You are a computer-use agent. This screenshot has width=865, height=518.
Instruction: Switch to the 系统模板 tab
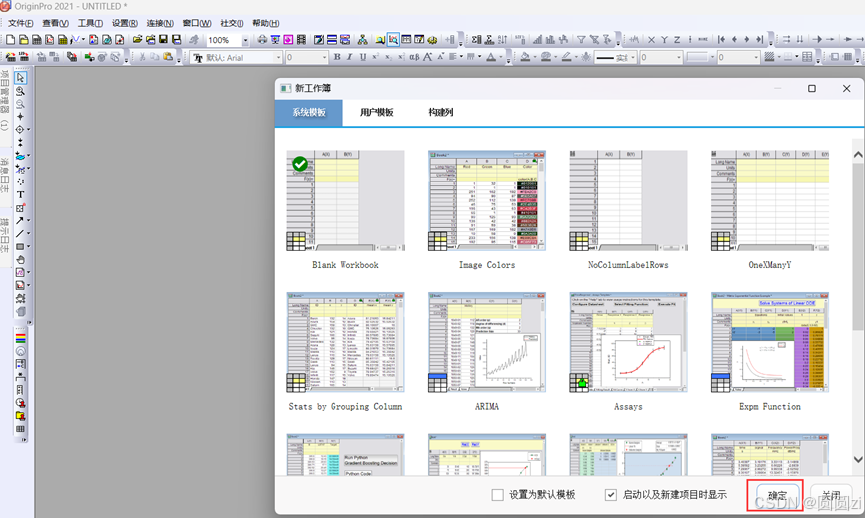point(309,113)
